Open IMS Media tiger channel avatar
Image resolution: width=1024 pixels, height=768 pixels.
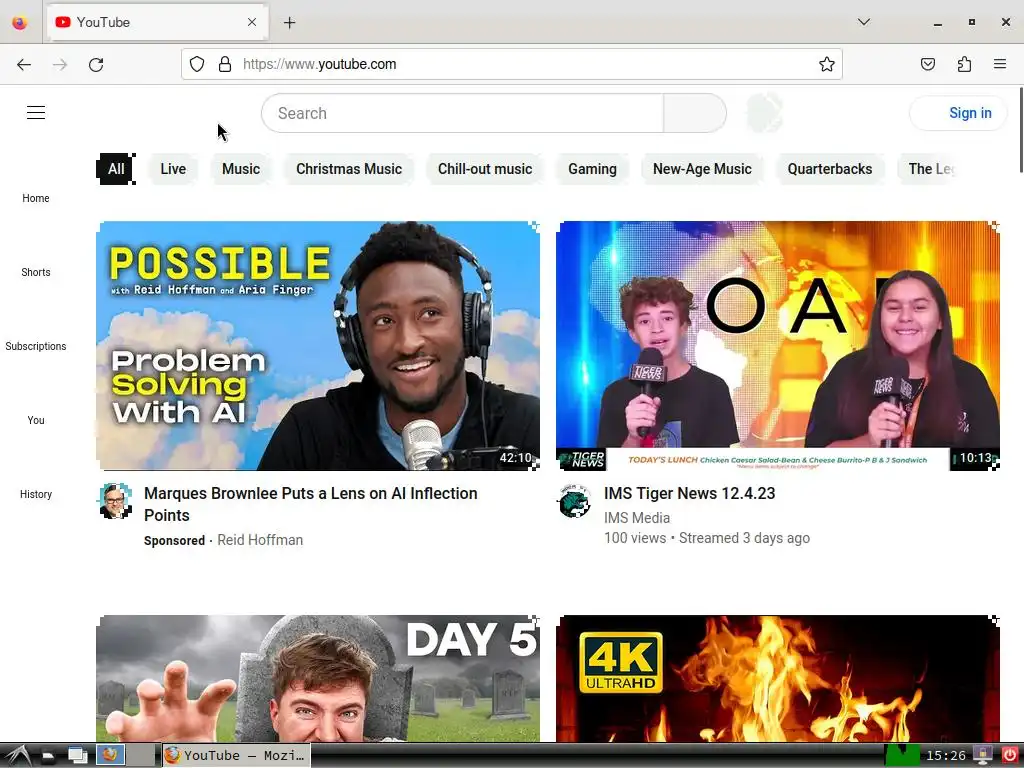click(575, 501)
